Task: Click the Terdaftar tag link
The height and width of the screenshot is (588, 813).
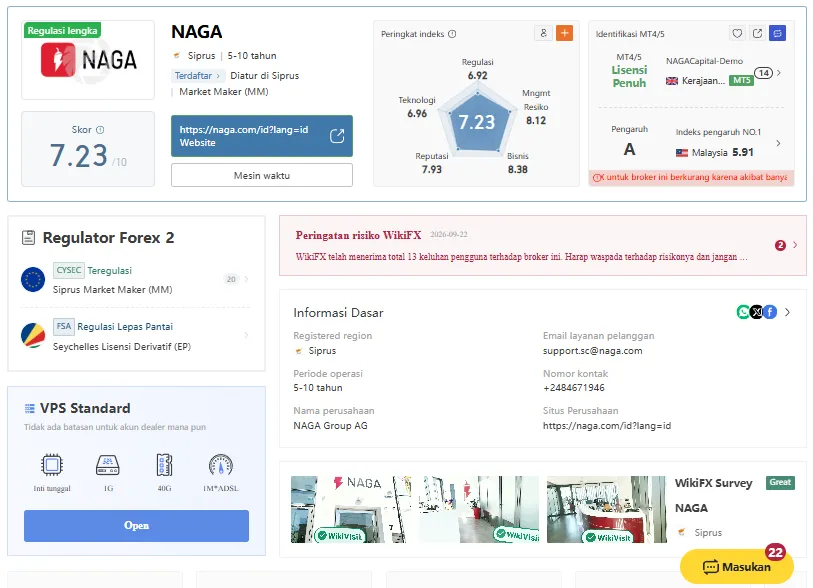Action: point(197,76)
